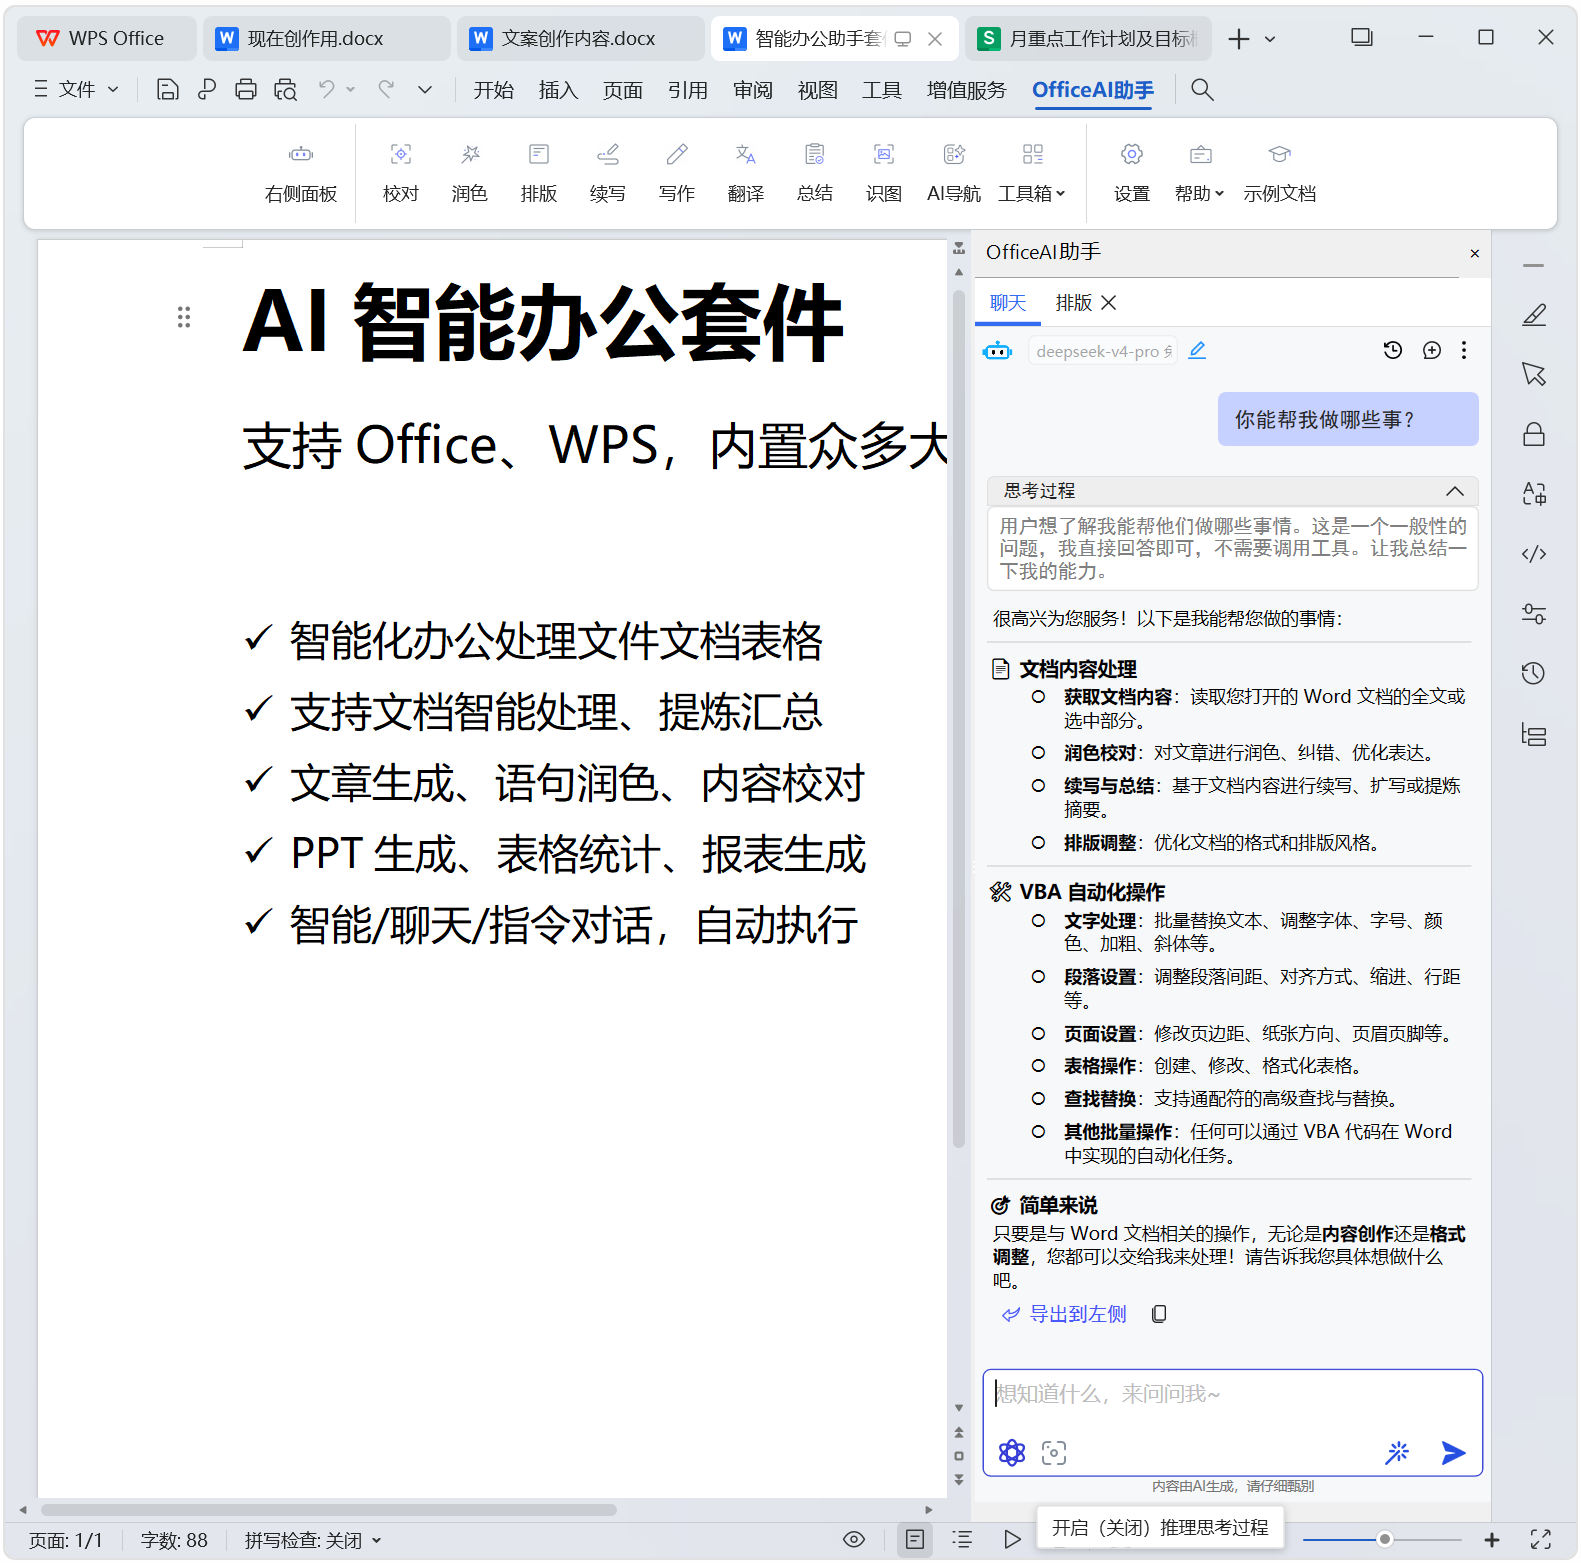Switch to the 文案创作内容.docx document tab
This screenshot has width=1581, height=1563.
pos(581,39)
